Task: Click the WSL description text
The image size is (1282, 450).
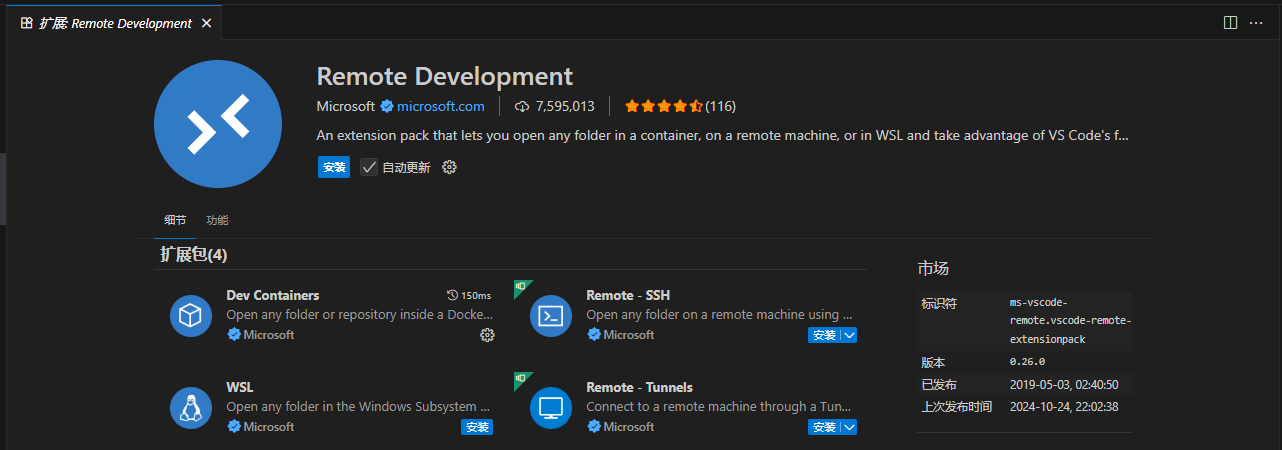Action: [x=359, y=407]
